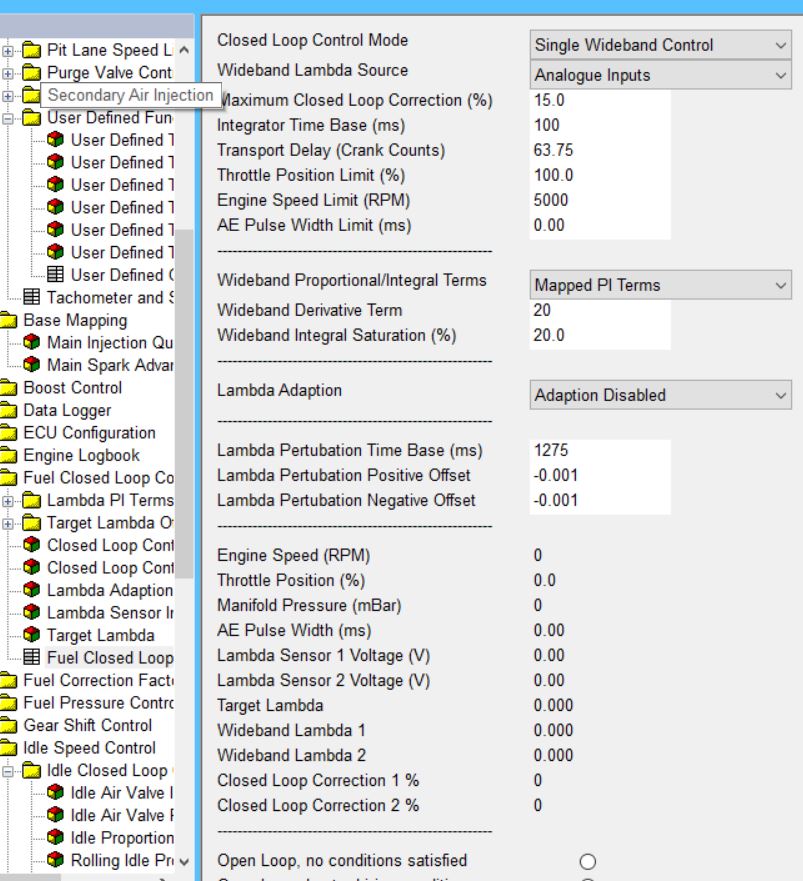
Task: Click the Lambda Sensor cube icon
Action: point(33,613)
